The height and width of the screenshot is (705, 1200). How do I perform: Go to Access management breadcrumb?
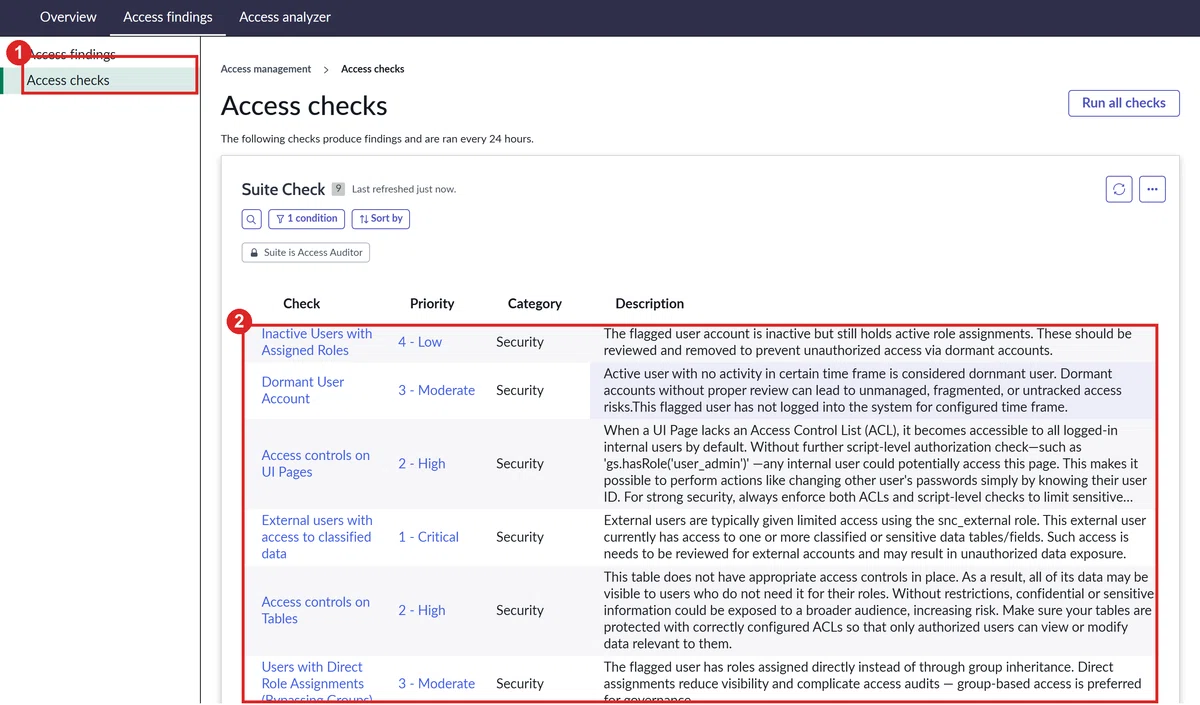(266, 69)
